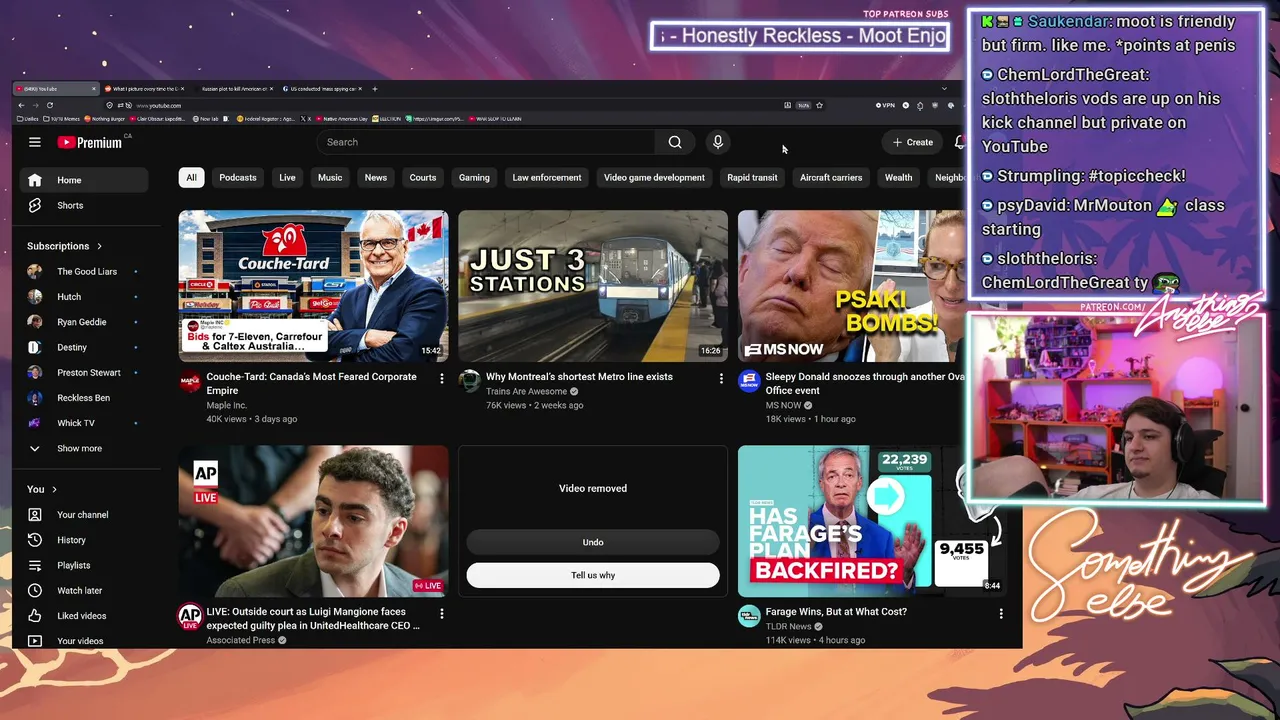1280x720 pixels.
Task: Open Preston Stewart's channel
Action: (x=84, y=372)
